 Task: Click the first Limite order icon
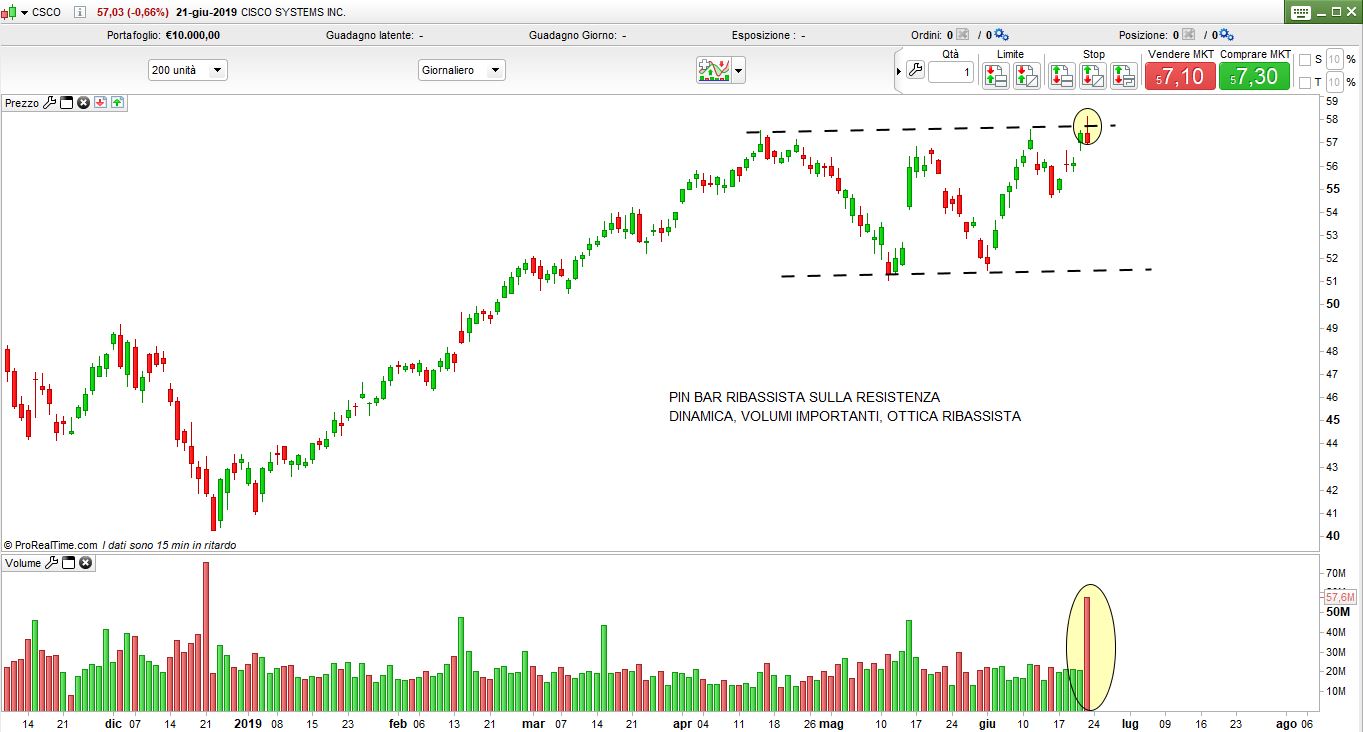pos(995,75)
